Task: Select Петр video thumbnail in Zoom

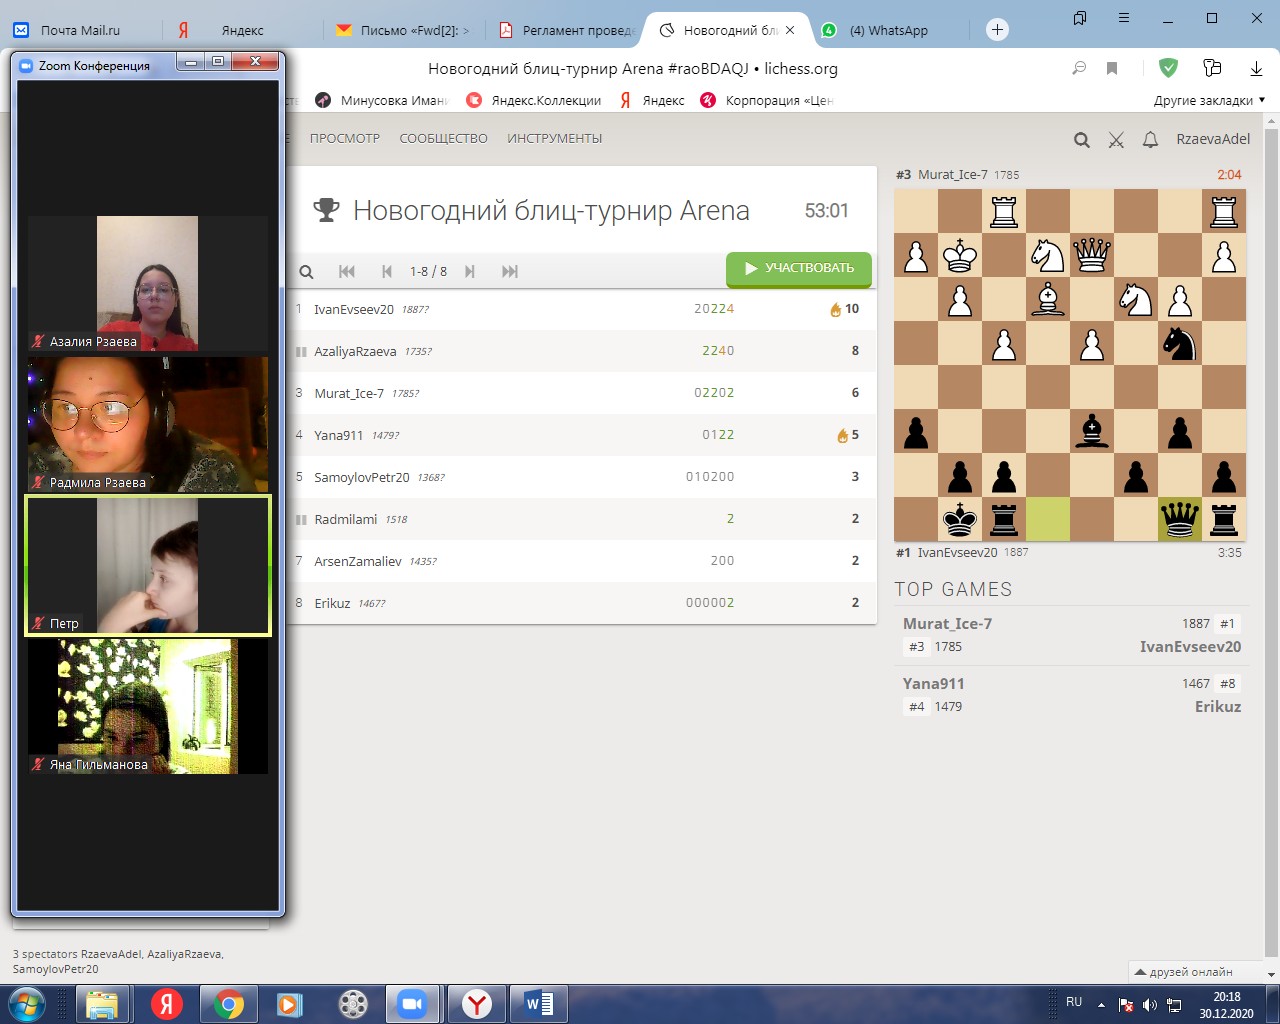Action: pos(148,566)
